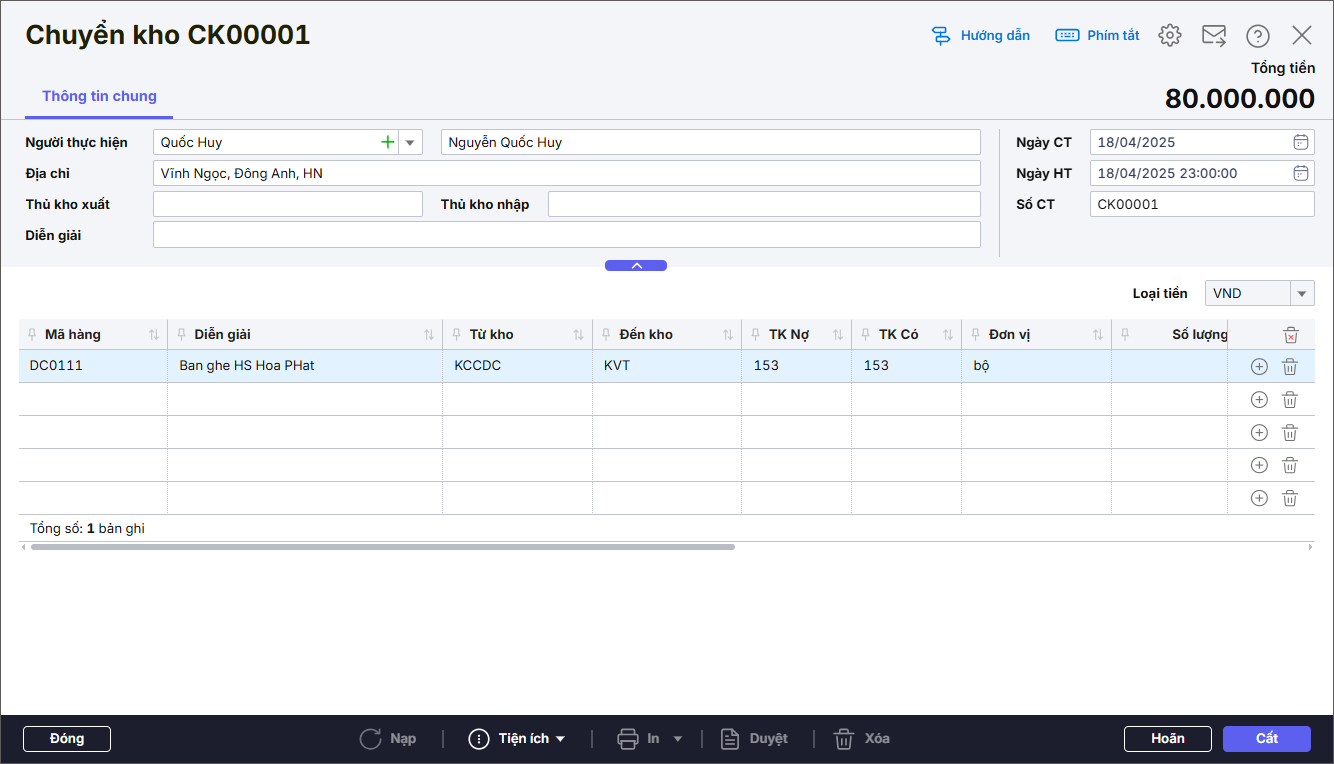Viewport: 1334px width, 764px height.
Task: Click the mail forward icon
Action: 1213,36
